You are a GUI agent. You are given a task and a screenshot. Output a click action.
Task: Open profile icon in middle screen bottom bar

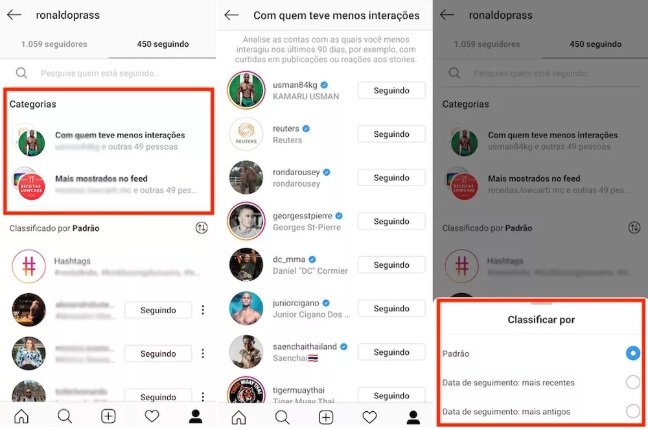[x=413, y=417]
